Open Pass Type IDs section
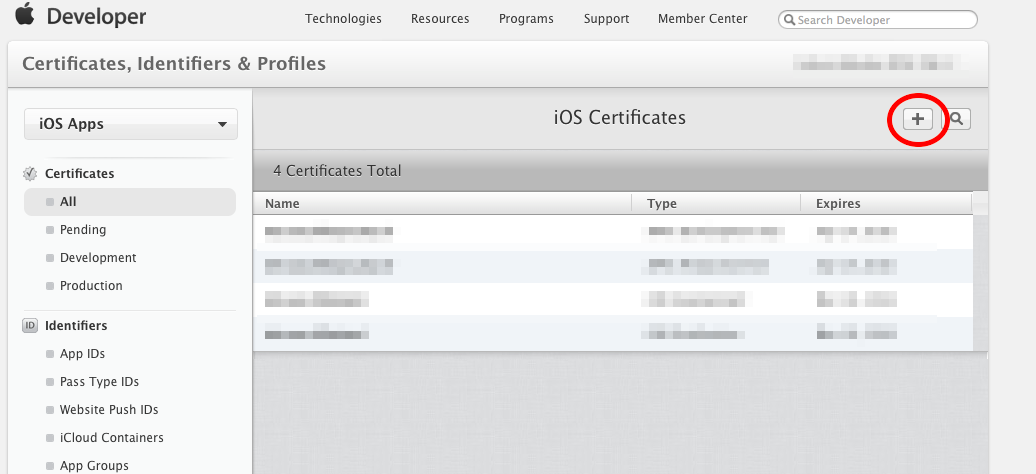The width and height of the screenshot is (1036, 474). click(x=99, y=382)
